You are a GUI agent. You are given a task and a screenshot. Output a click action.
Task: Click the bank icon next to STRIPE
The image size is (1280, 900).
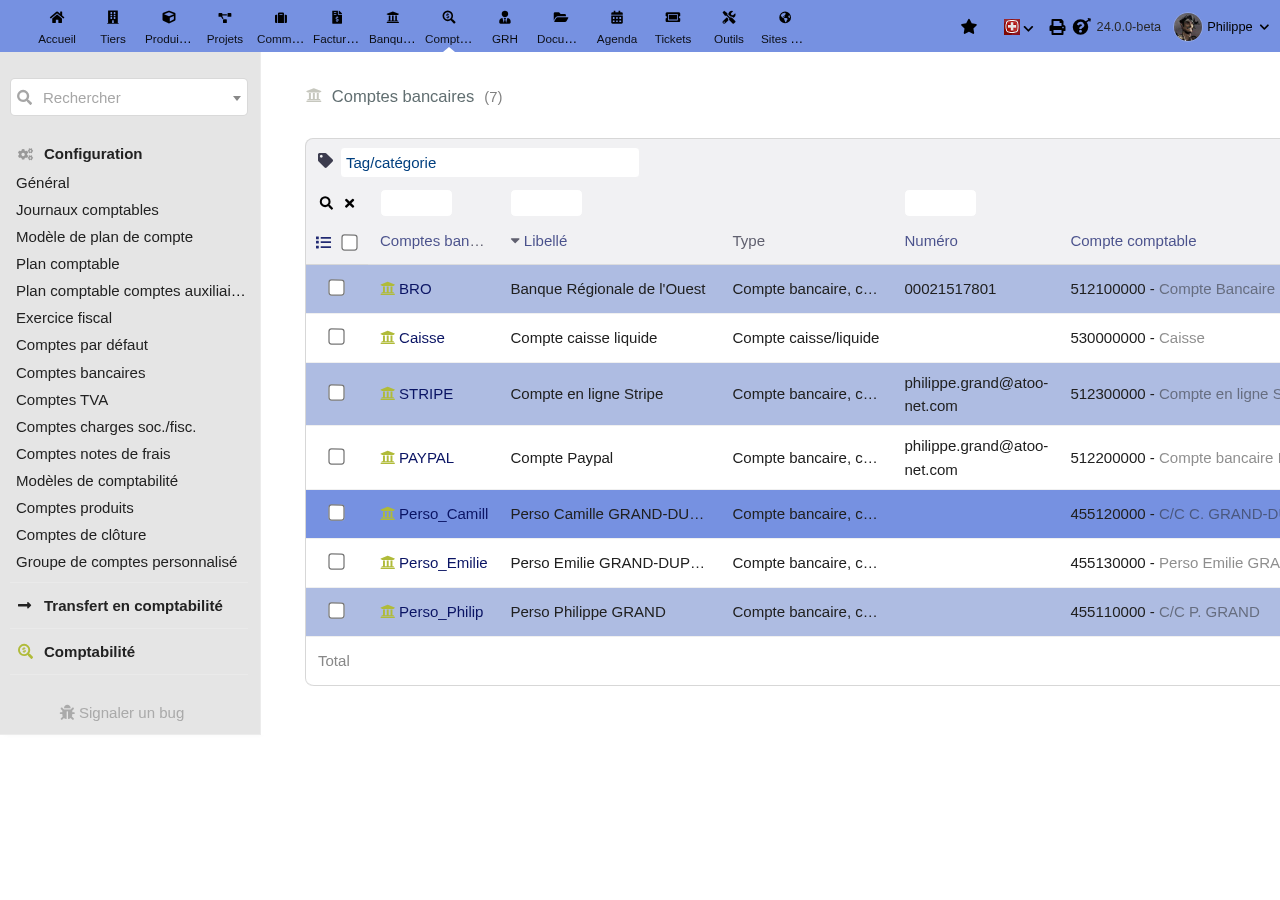click(388, 394)
